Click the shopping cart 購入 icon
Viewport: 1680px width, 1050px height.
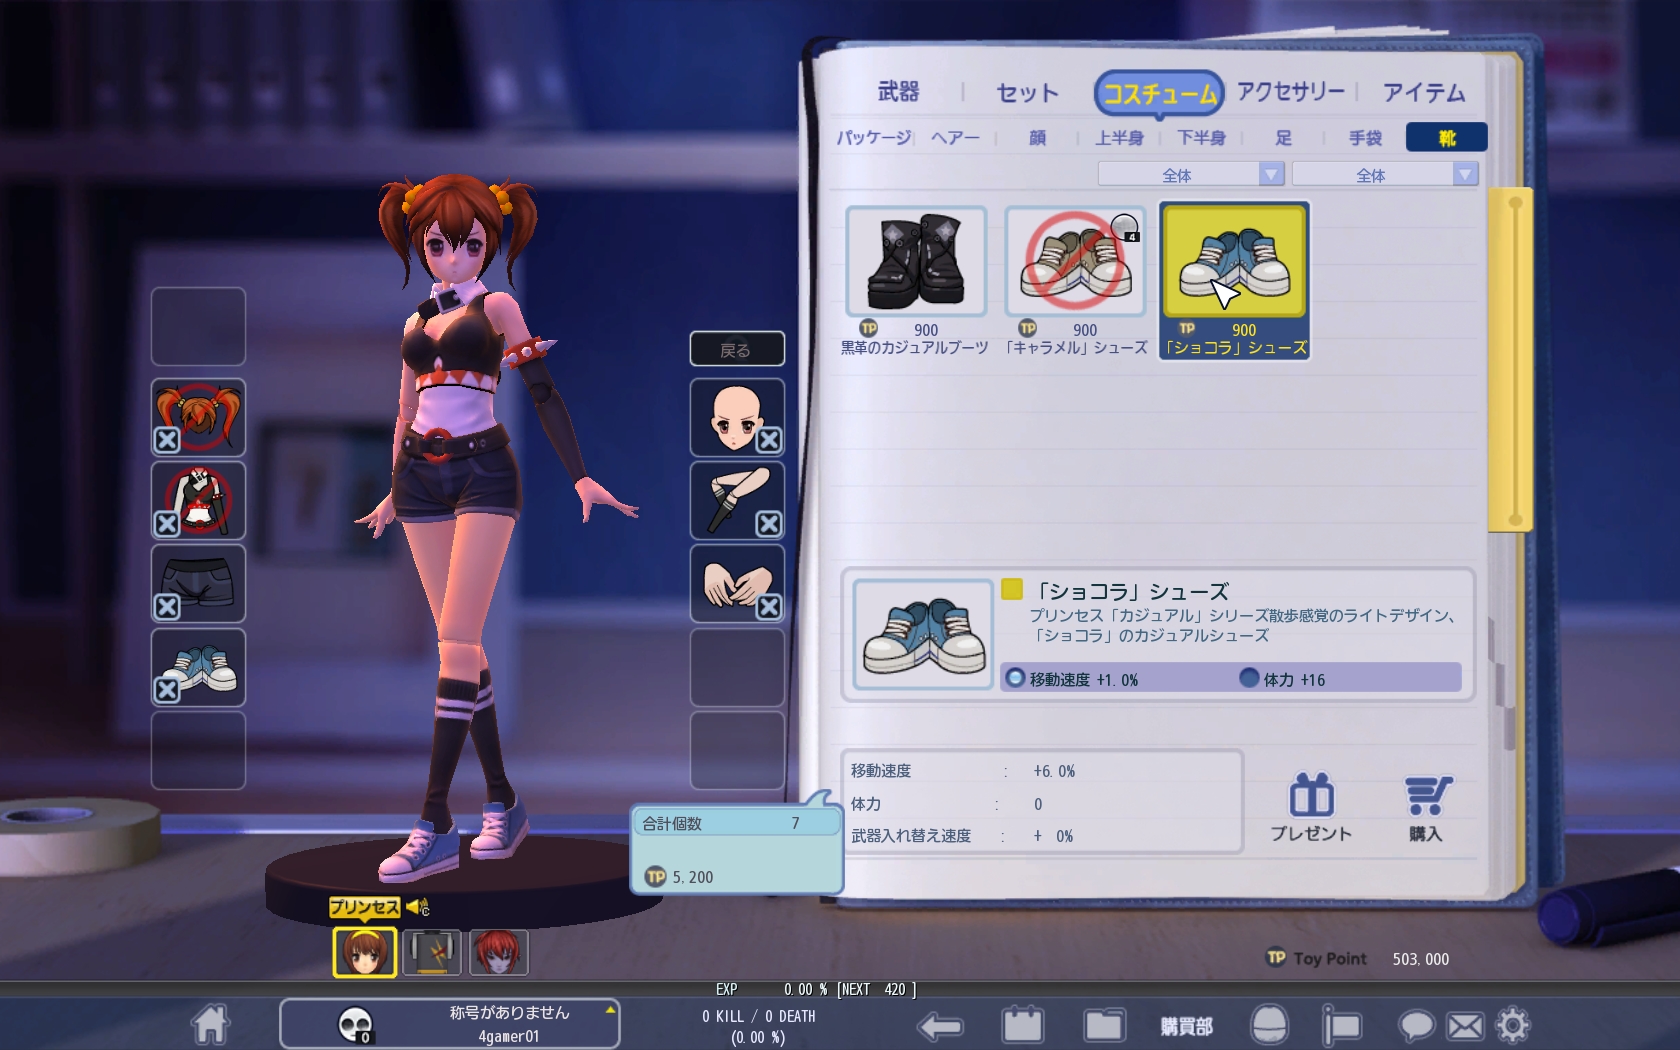tap(1426, 809)
